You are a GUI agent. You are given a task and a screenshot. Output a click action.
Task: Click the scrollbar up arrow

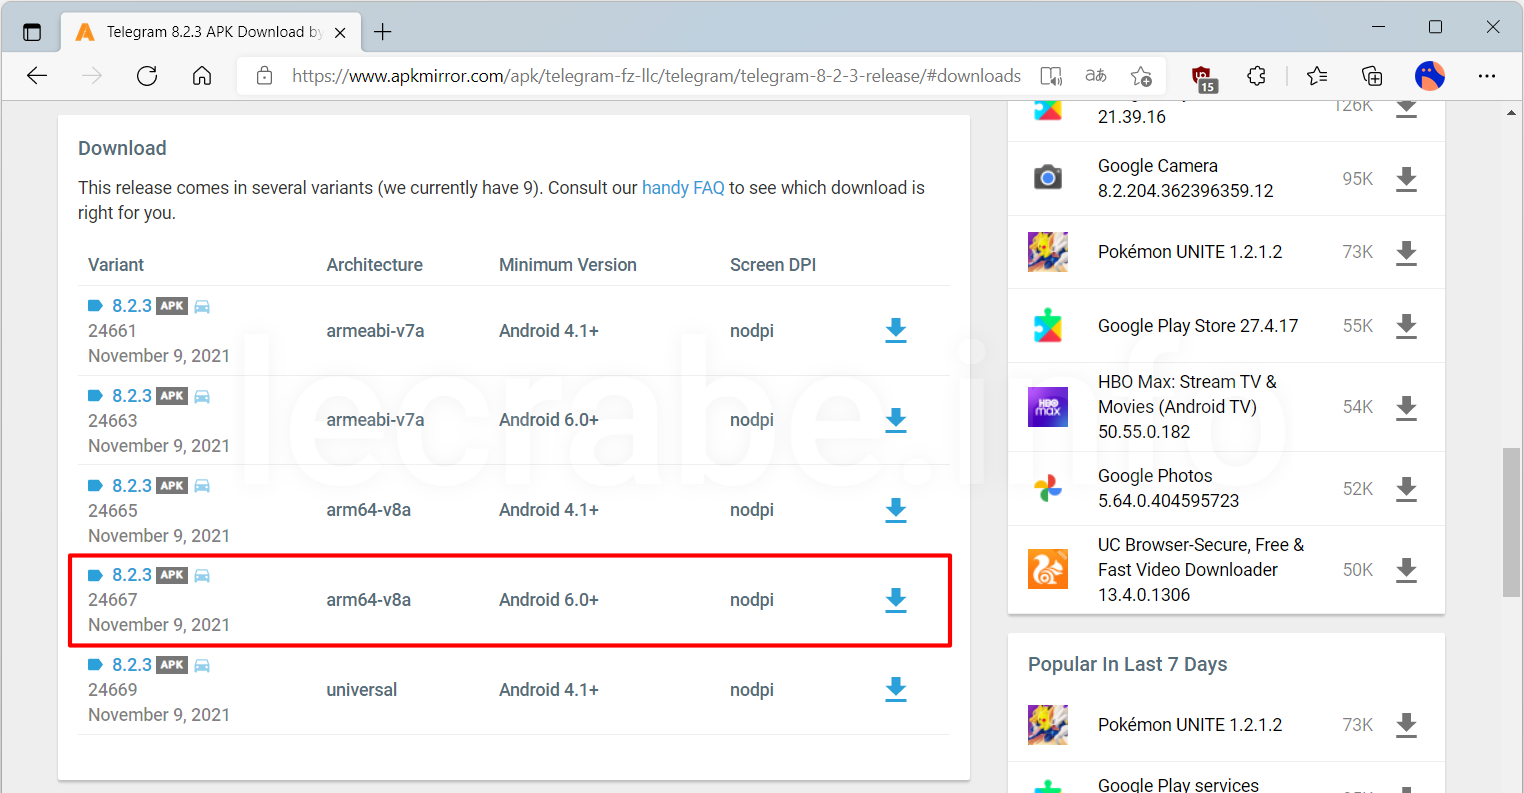pos(1511,113)
